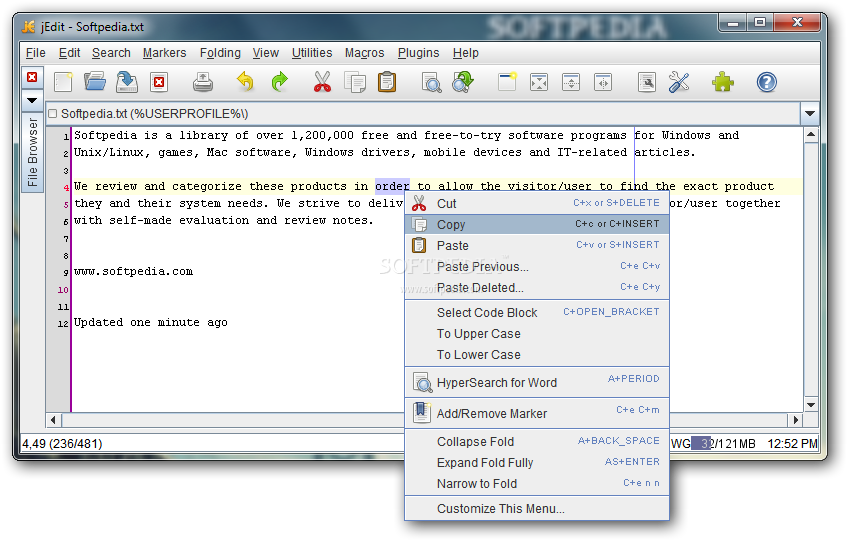Open Global Options wrench icon

coord(679,82)
